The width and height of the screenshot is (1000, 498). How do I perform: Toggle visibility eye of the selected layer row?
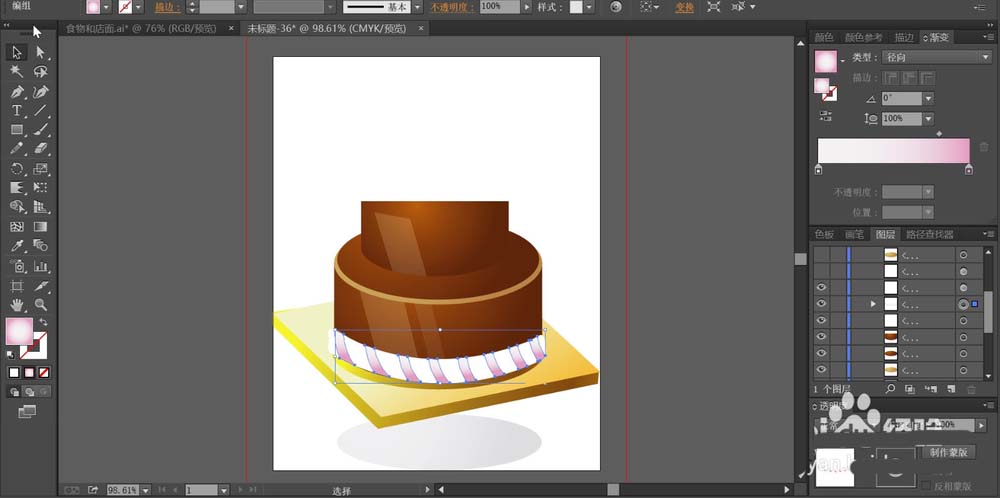point(821,303)
